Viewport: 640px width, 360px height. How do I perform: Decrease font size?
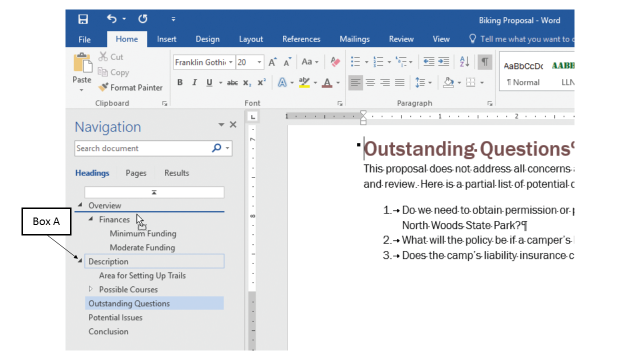tap(288, 62)
